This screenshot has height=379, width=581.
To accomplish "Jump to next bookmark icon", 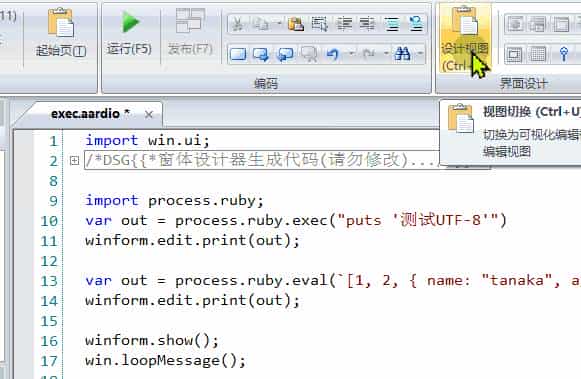I will 261,54.
